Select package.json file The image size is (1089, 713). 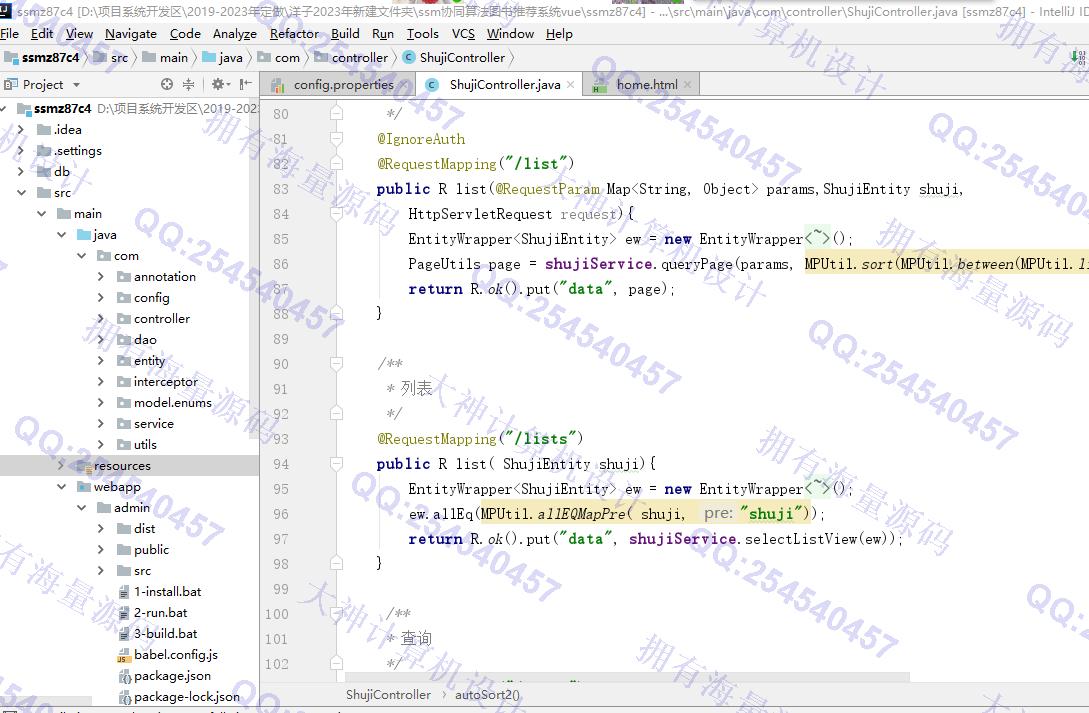click(172, 676)
